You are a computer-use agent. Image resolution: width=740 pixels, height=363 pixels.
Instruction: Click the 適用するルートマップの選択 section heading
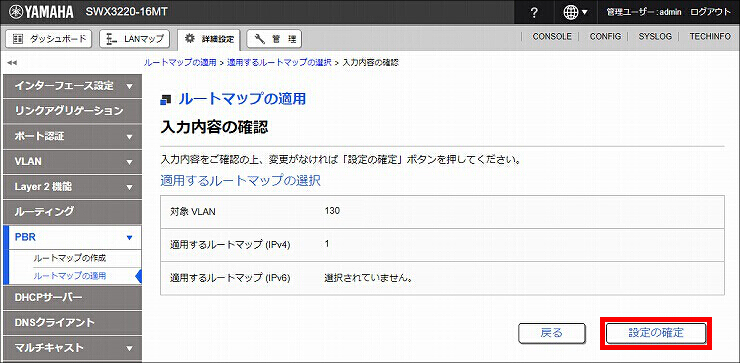[x=241, y=181]
